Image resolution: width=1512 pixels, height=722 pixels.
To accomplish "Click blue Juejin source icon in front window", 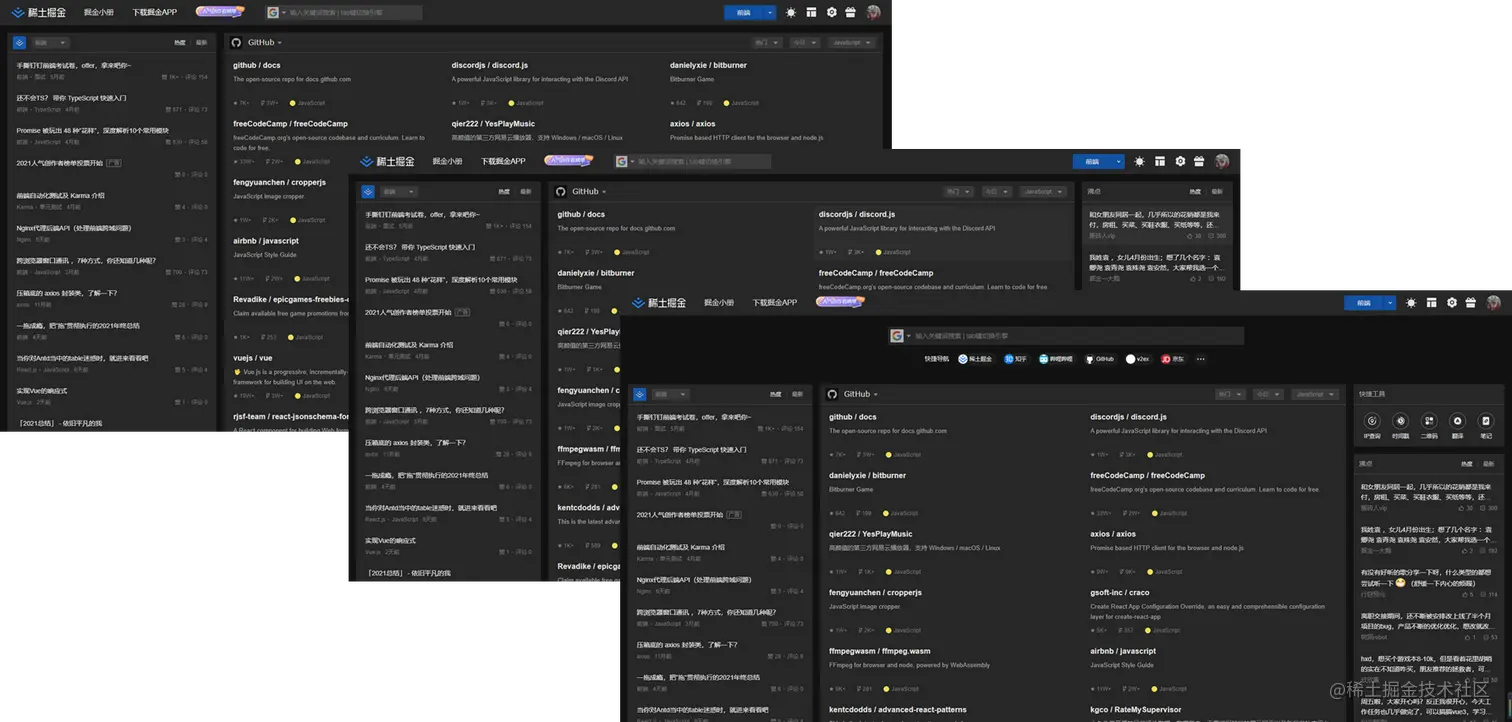I will tap(638, 394).
